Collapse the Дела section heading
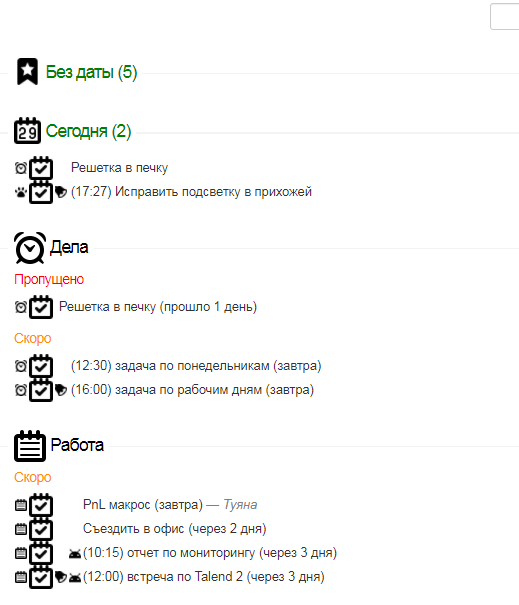The image size is (519, 605). pos(69,247)
